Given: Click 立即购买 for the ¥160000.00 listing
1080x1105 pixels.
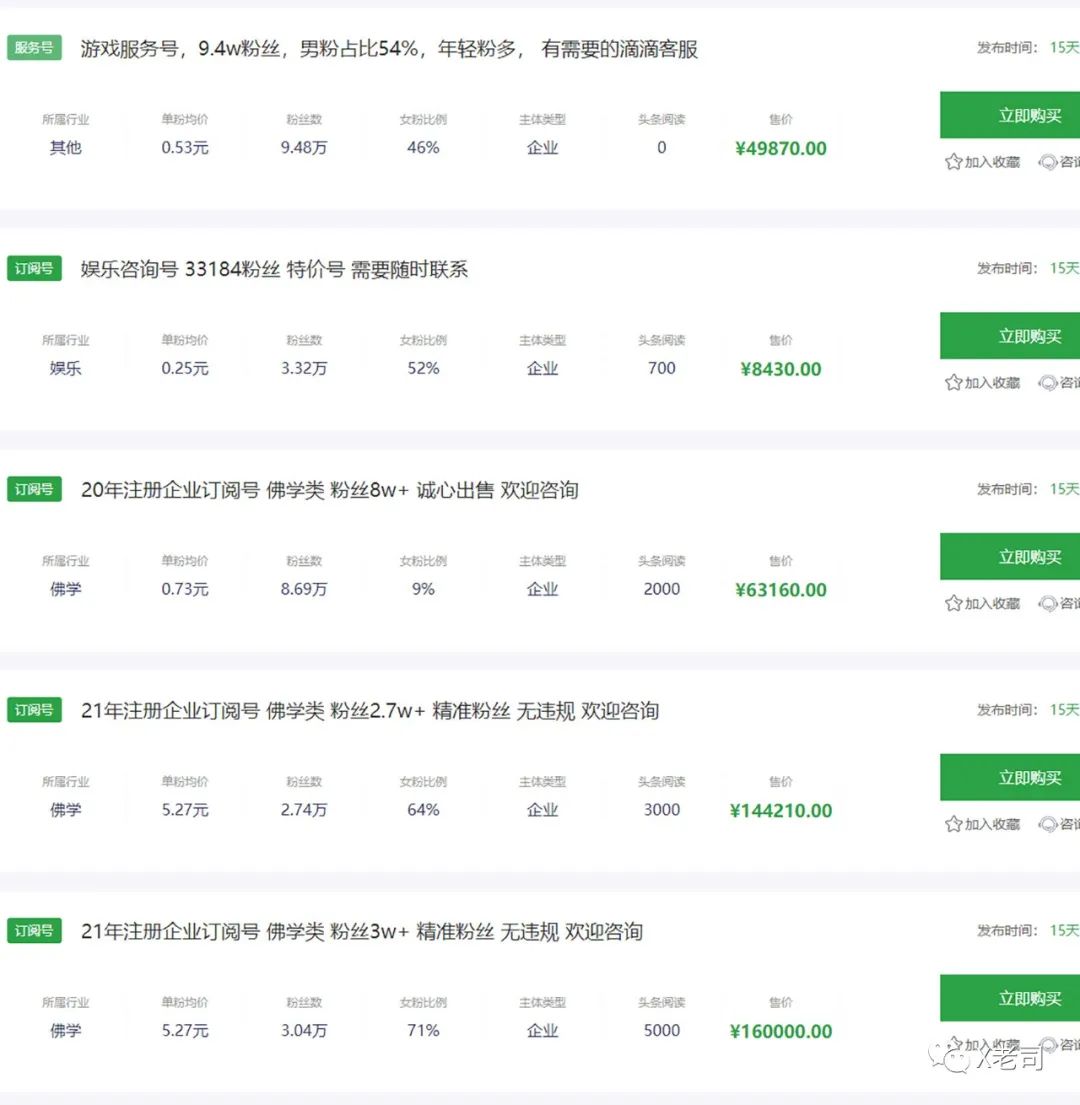Looking at the screenshot, I should [x=1010, y=998].
